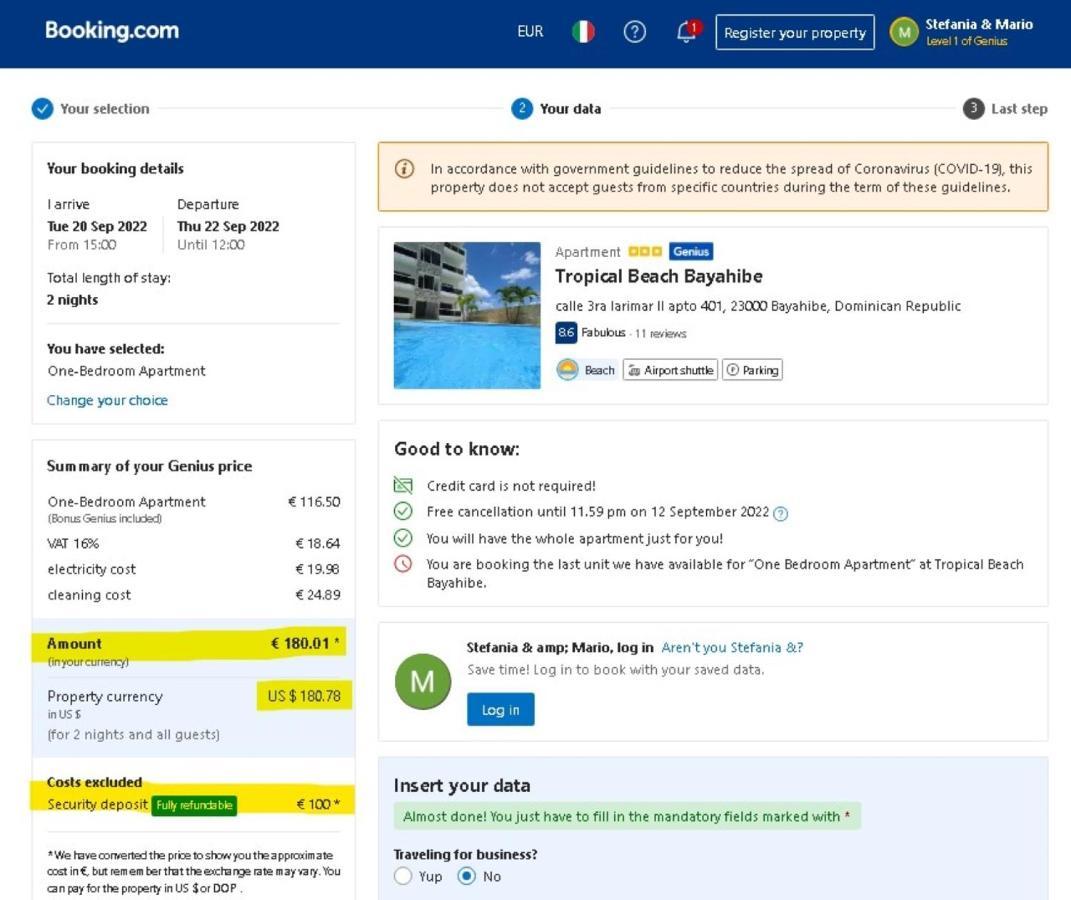Click the step 3 Last step circle
Image resolution: width=1071 pixels, height=900 pixels.
click(x=973, y=109)
